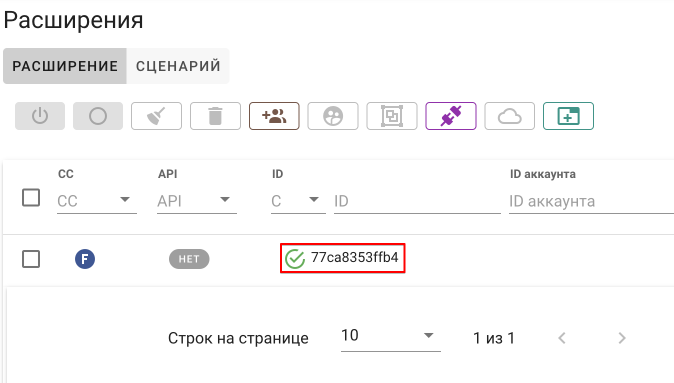Switch to the СЦЕНАРИЙ tab

[178, 66]
